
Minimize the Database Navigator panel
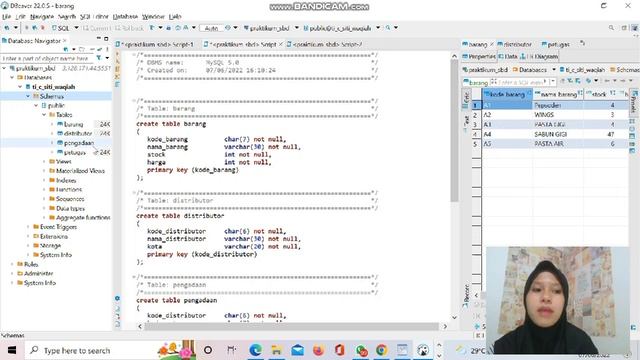click(x=98, y=38)
